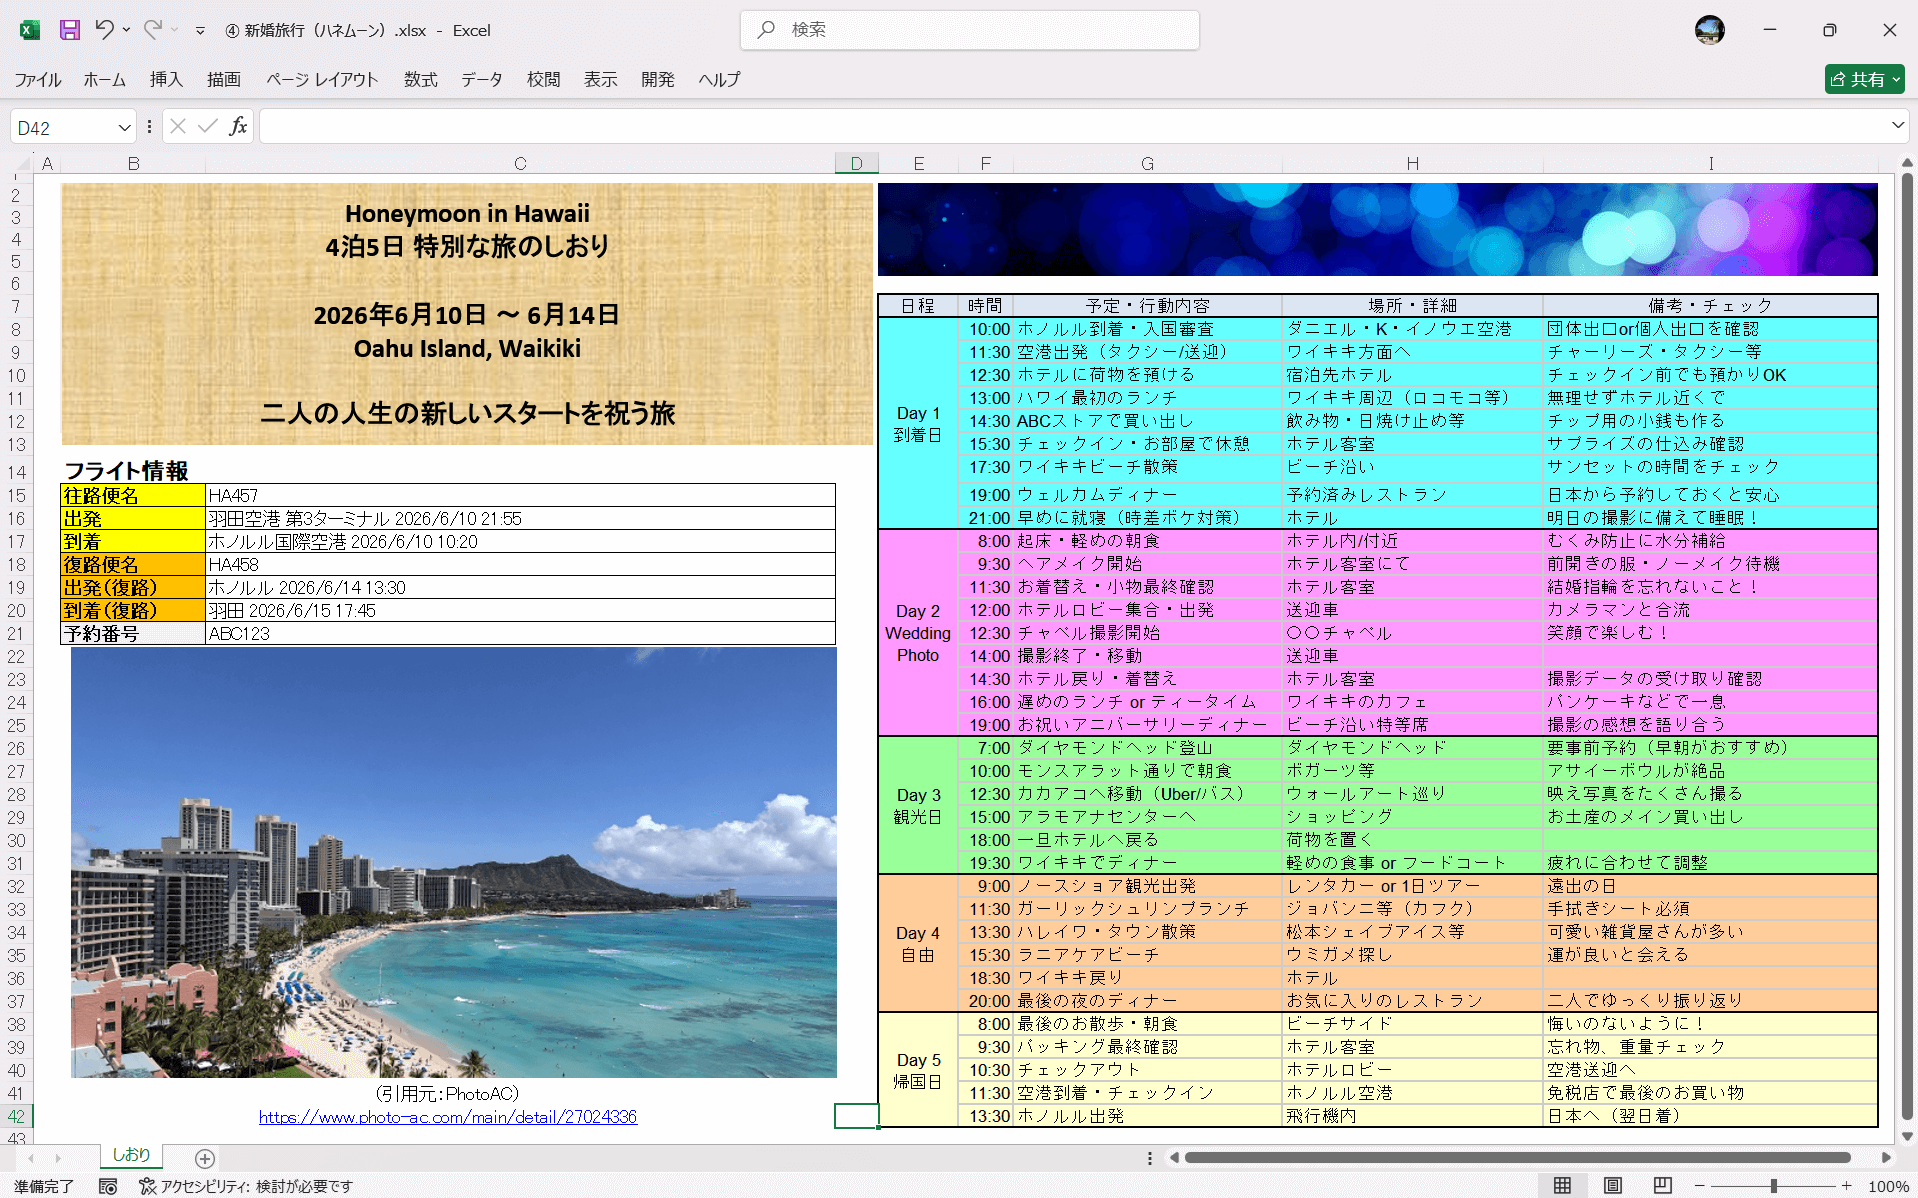Switch to Page Layout view icon
Image resolution: width=1918 pixels, height=1198 pixels.
(1612, 1186)
